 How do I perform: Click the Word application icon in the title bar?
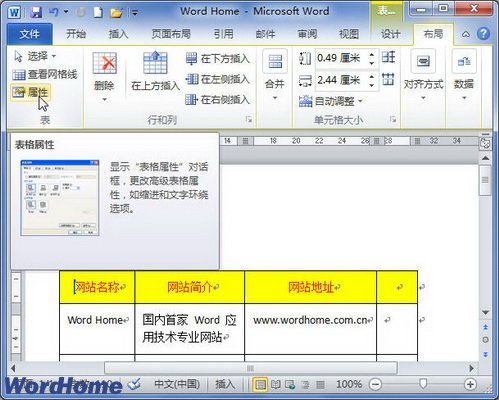14,13
